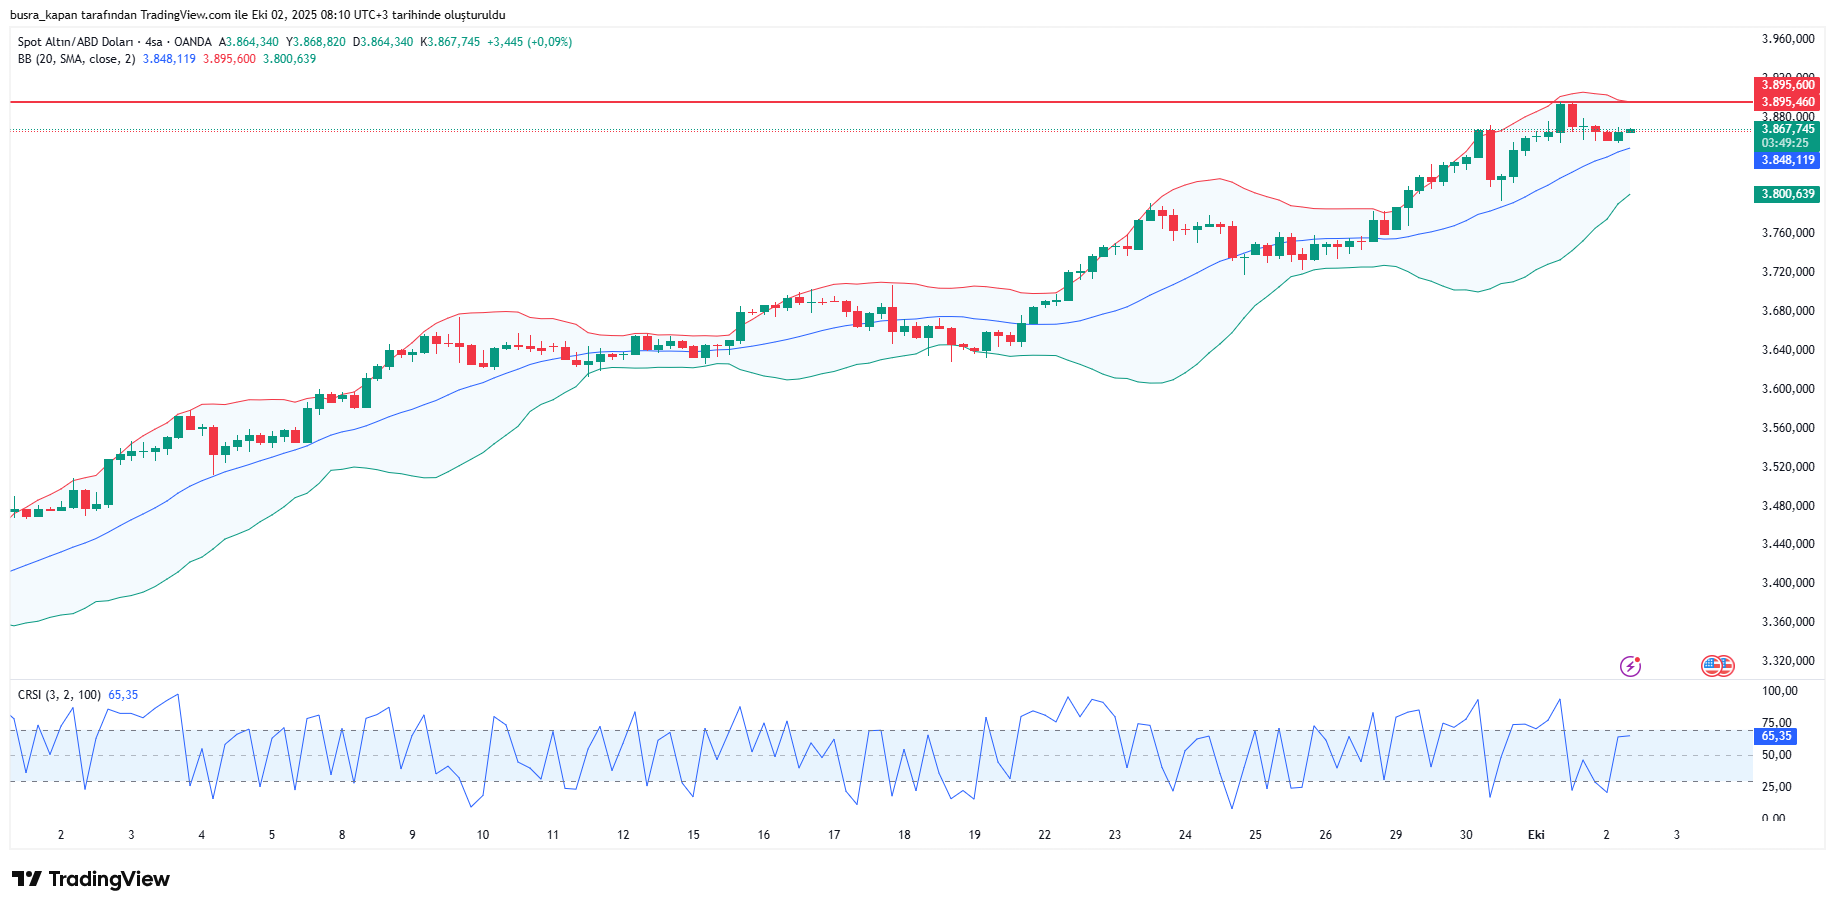Select the Spot Altın/ABD Doları symbol title

click(x=75, y=42)
